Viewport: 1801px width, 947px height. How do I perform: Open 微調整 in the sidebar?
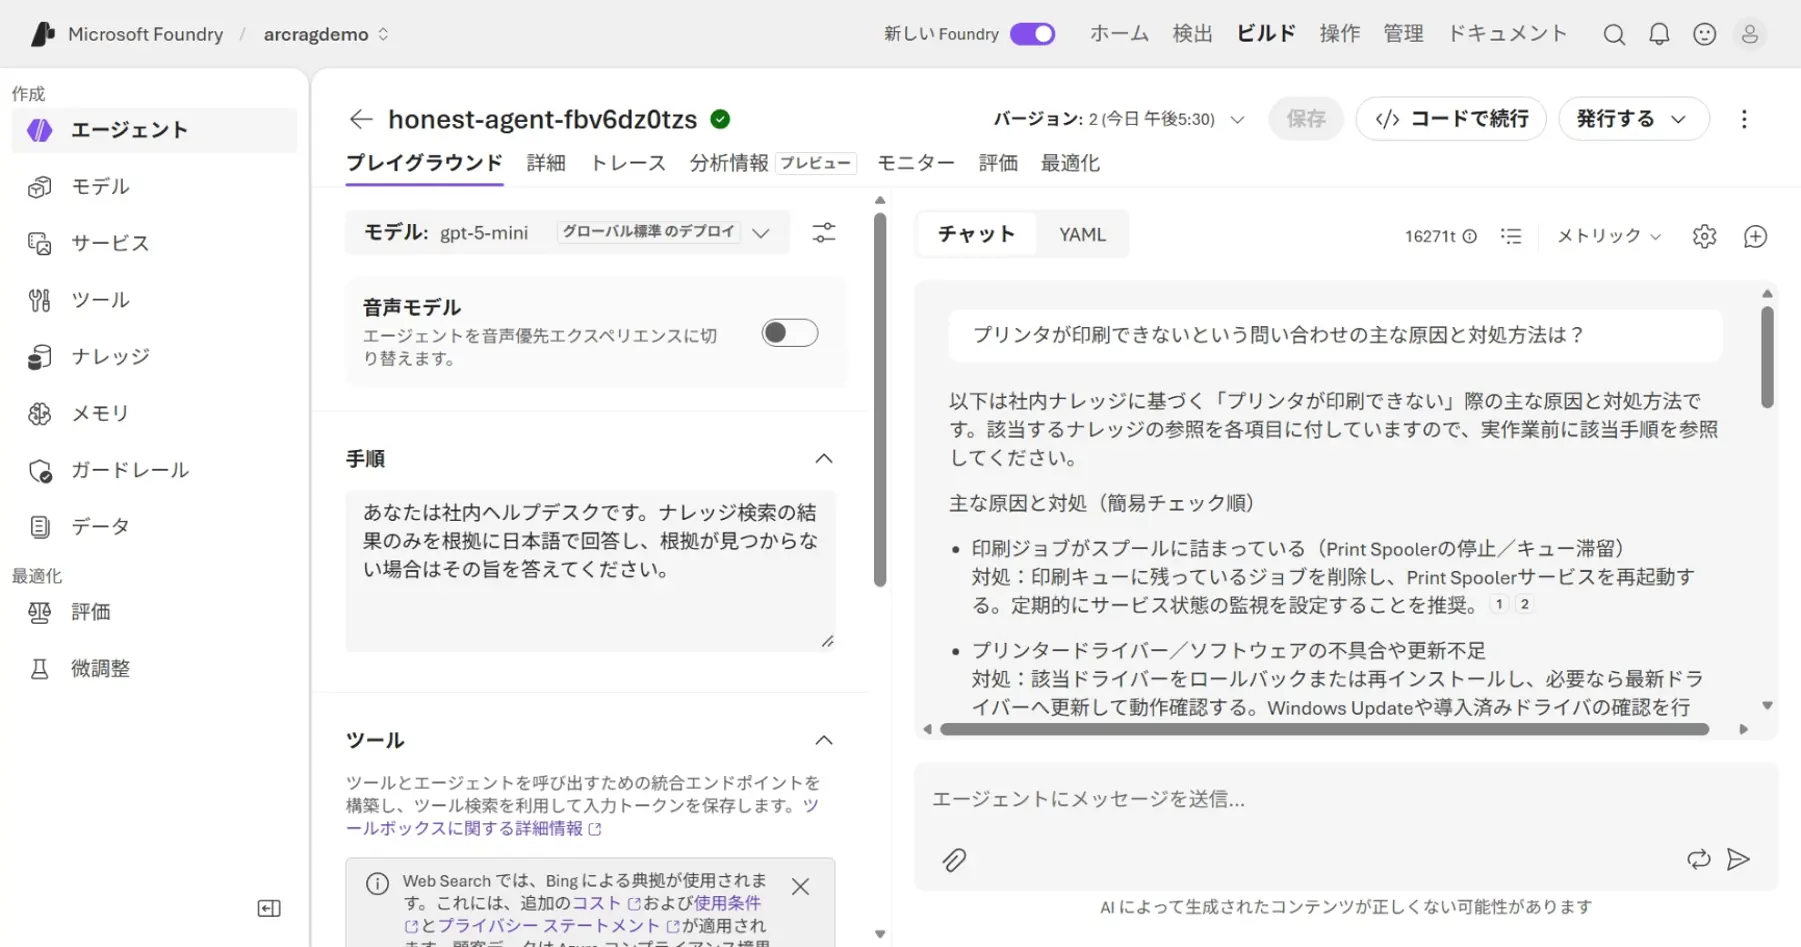point(154,669)
